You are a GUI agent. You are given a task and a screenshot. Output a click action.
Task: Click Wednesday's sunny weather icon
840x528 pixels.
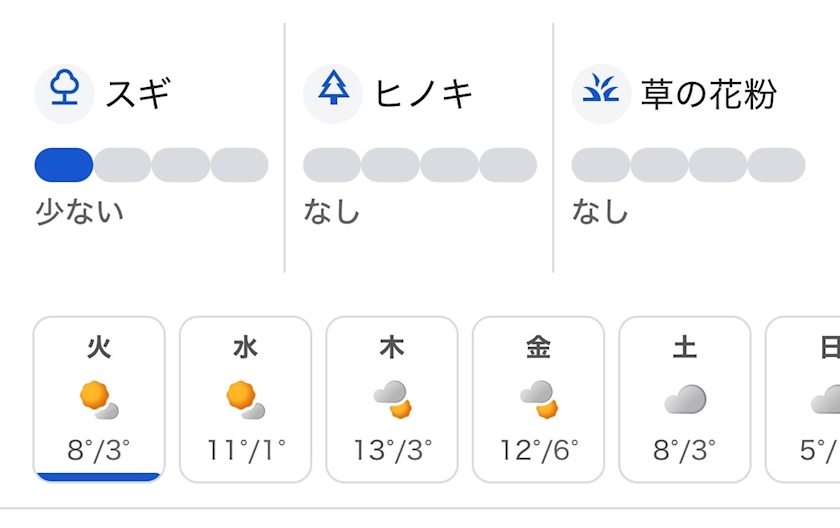[245, 400]
